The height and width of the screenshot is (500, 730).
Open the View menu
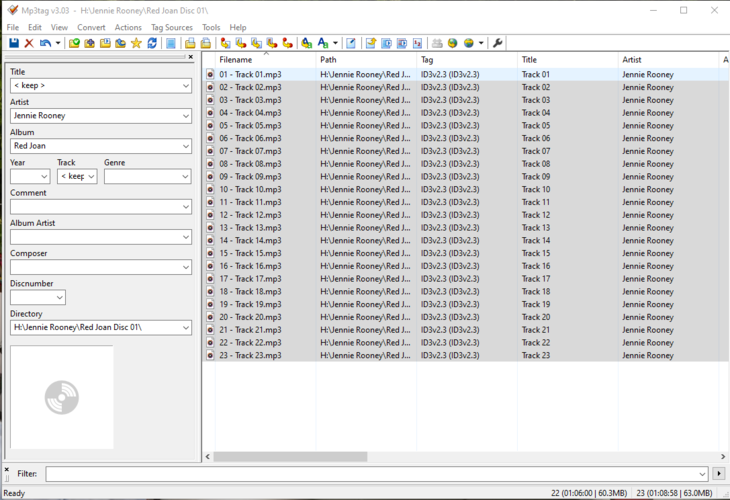coord(59,27)
